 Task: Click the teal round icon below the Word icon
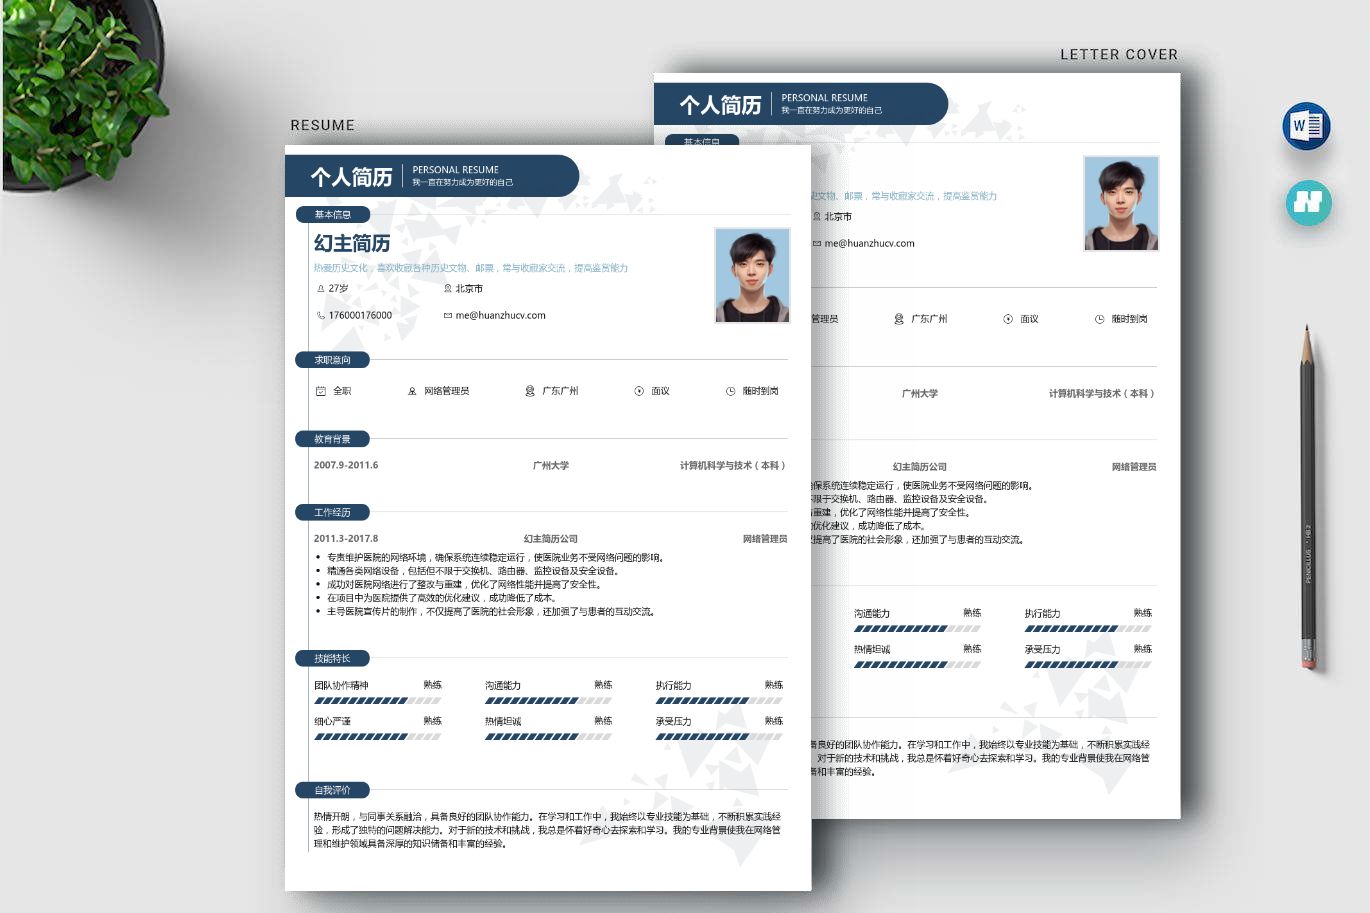[x=1308, y=202]
